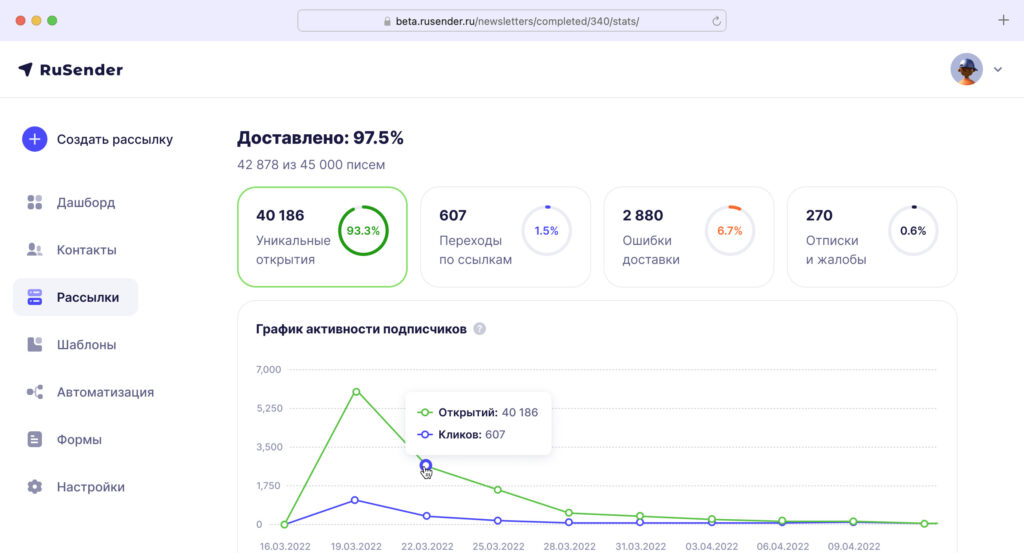Viewport: 1024px width, 553px height.
Task: Switch to the Ошибки доставки stats card
Action: point(688,237)
